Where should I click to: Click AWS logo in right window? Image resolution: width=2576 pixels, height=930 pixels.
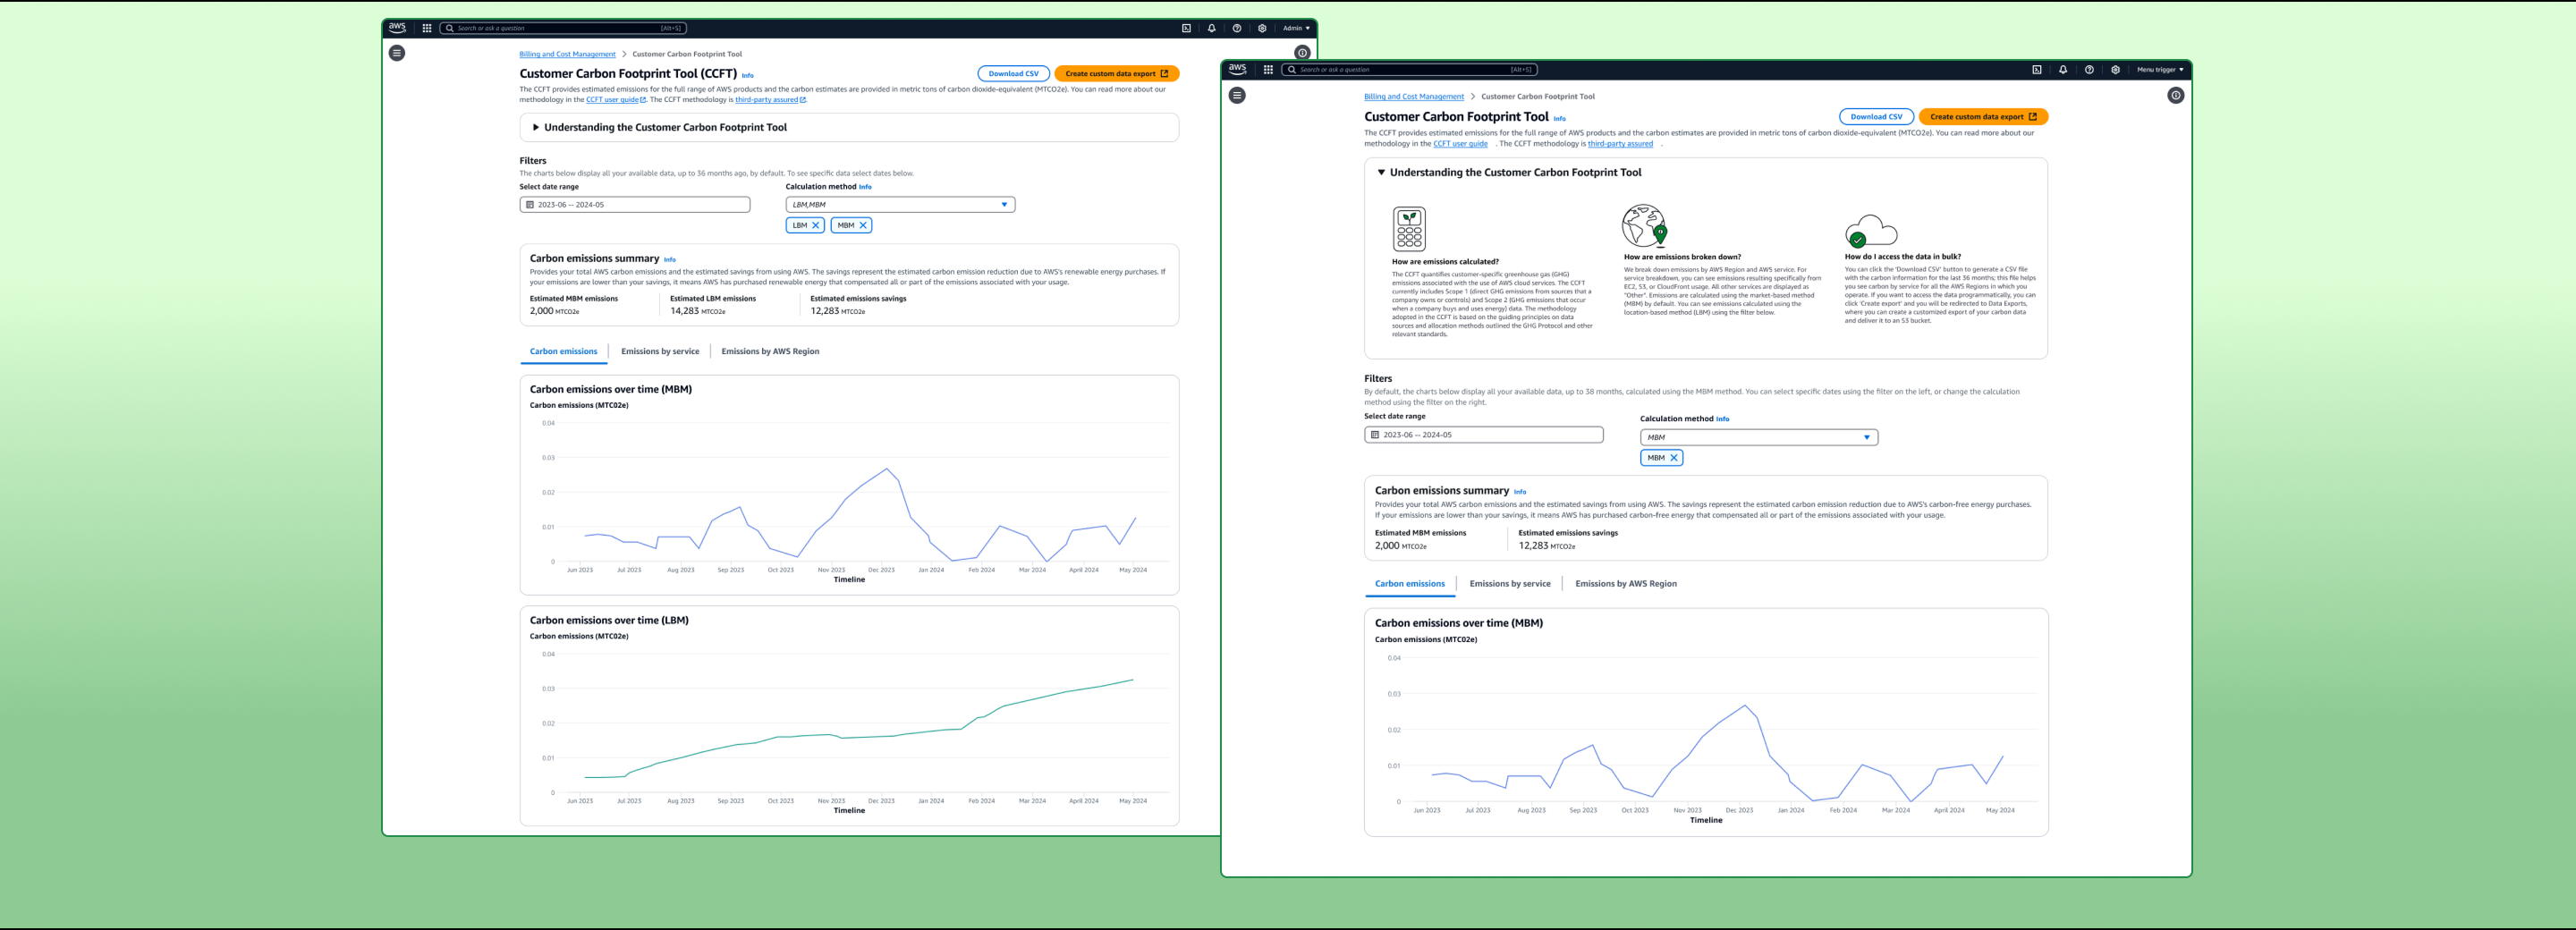[x=1238, y=69]
